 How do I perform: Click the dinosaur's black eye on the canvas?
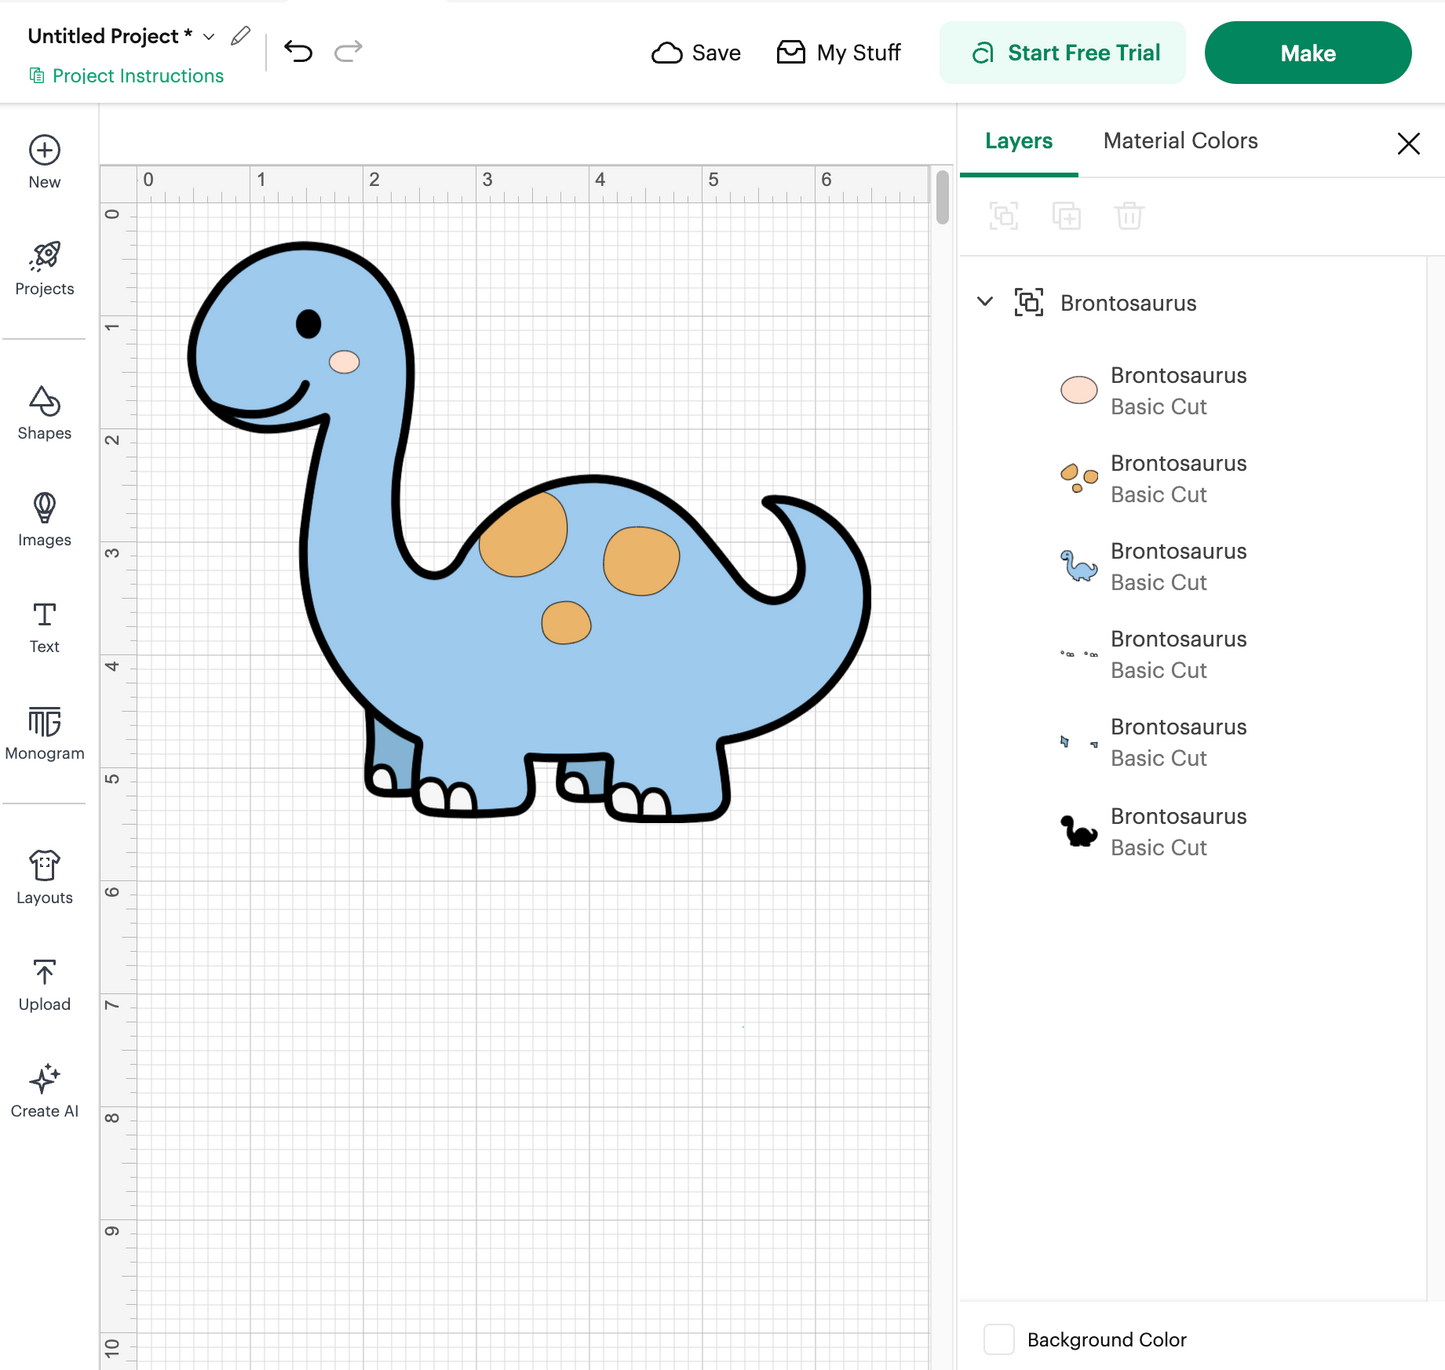[x=308, y=324]
